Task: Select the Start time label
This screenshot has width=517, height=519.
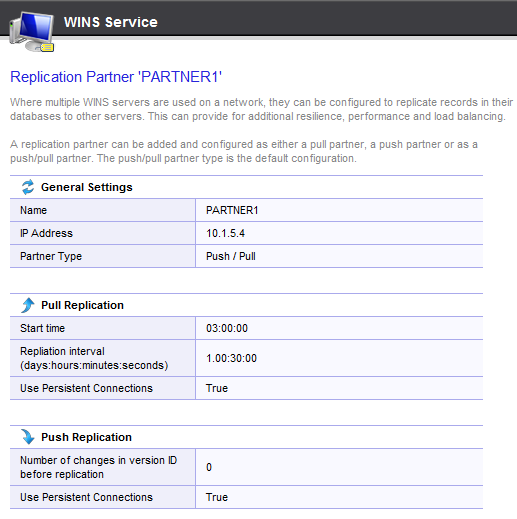Action: coord(42,328)
